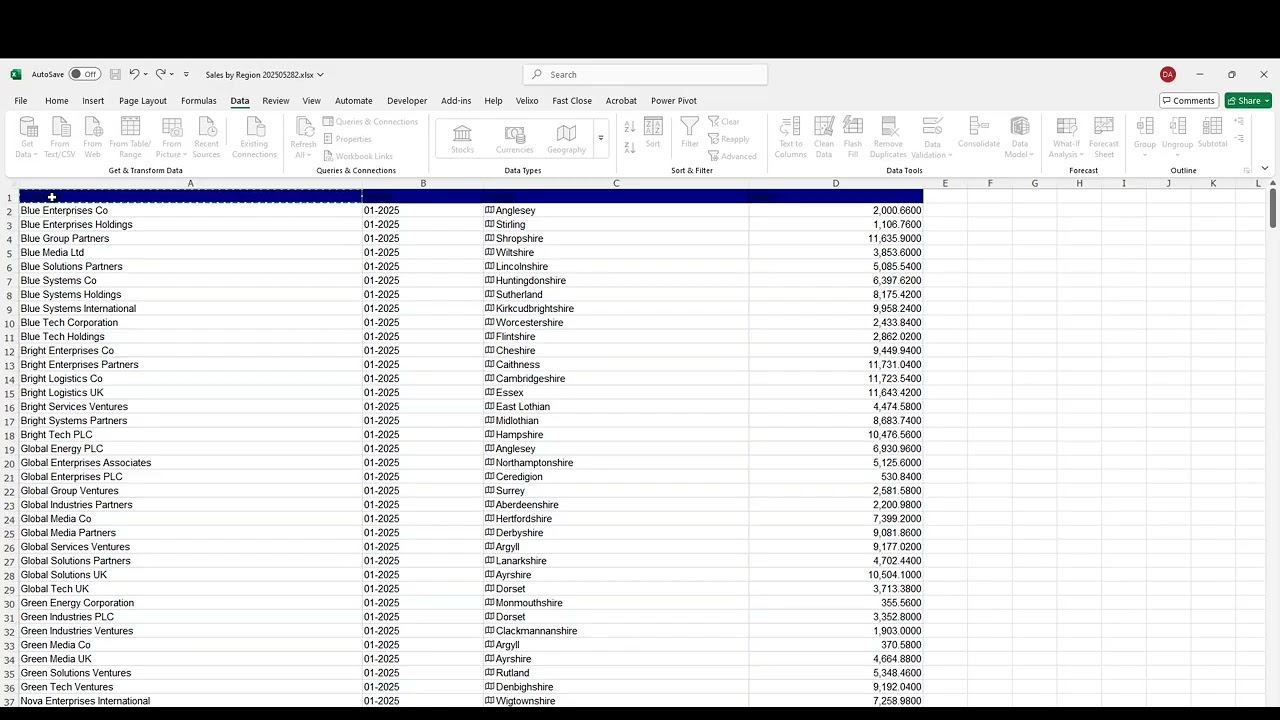The width and height of the screenshot is (1280, 720).
Task: Click the DA account avatar
Action: tap(1168, 74)
